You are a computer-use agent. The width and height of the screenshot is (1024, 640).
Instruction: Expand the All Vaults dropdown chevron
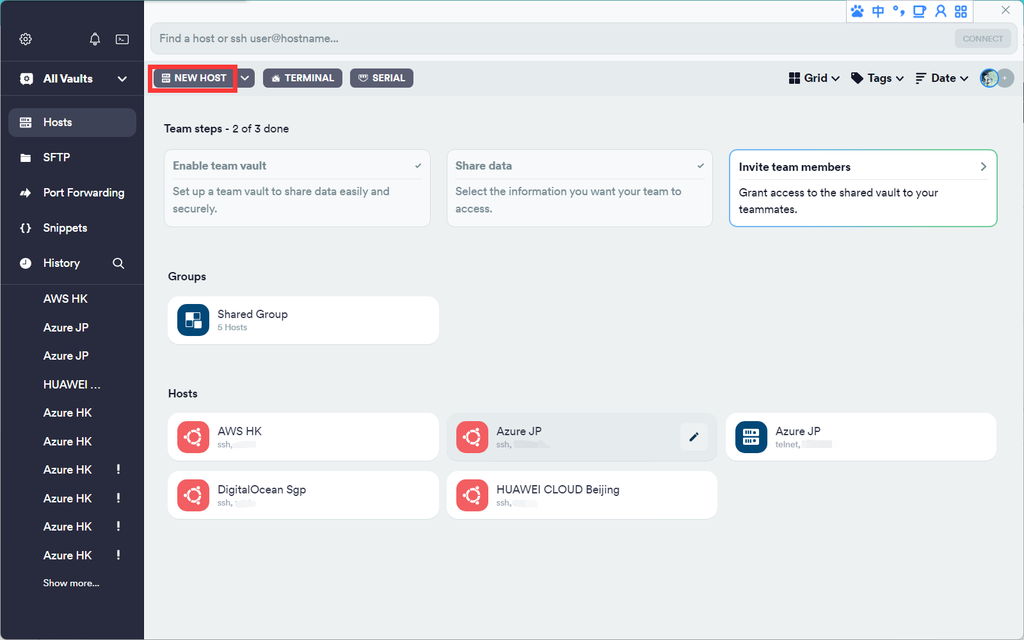pyautogui.click(x=122, y=79)
